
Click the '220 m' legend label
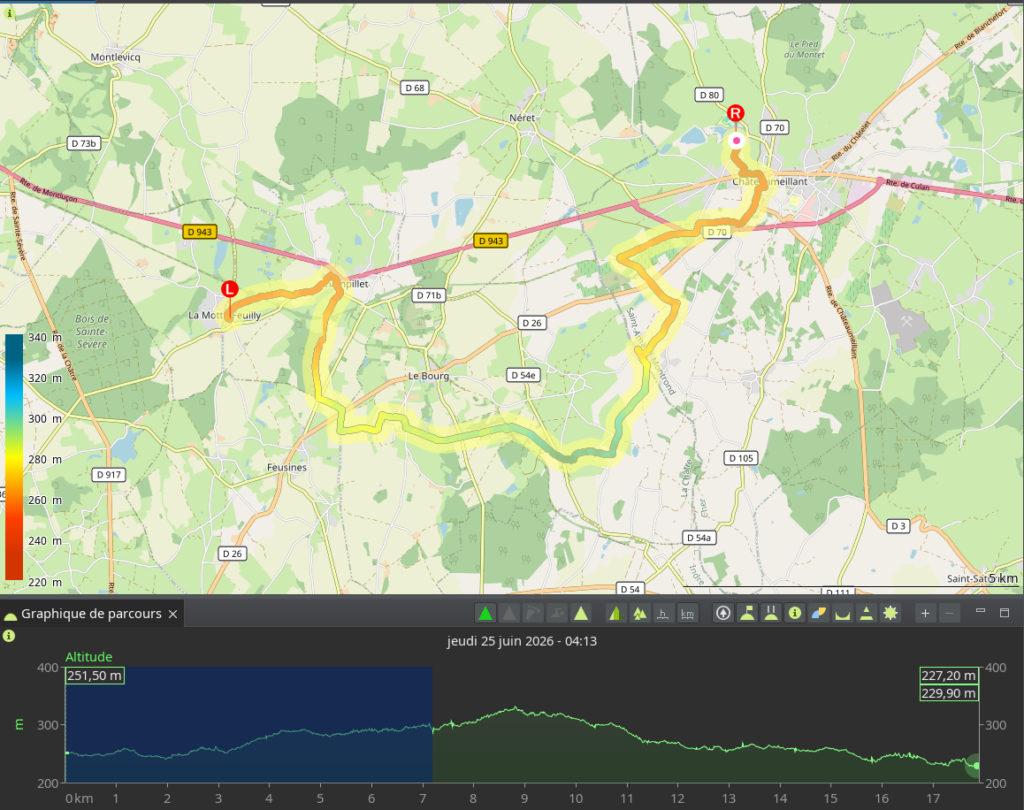point(44,582)
